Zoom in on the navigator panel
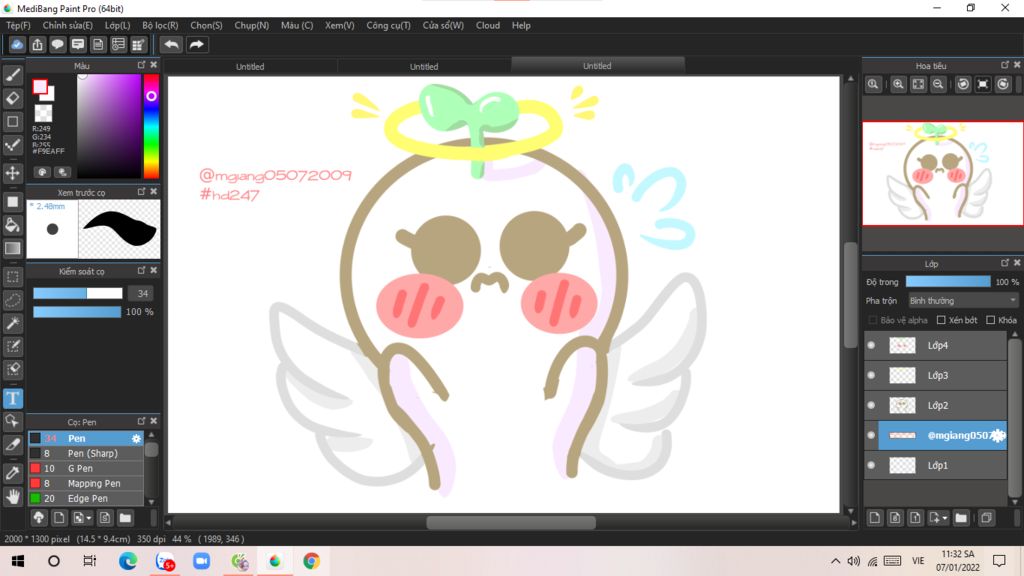Image resolution: width=1024 pixels, height=576 pixels. [898, 84]
